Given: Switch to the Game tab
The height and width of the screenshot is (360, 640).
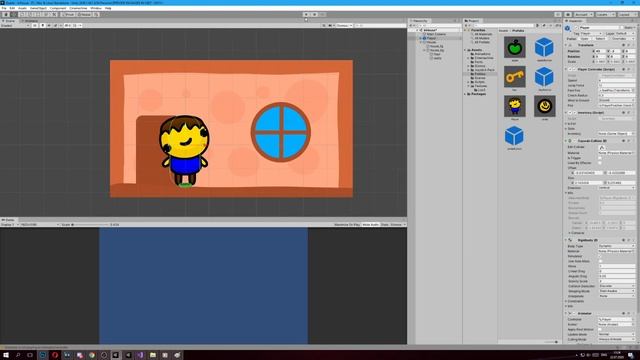Looking at the screenshot, I should coord(9,220).
